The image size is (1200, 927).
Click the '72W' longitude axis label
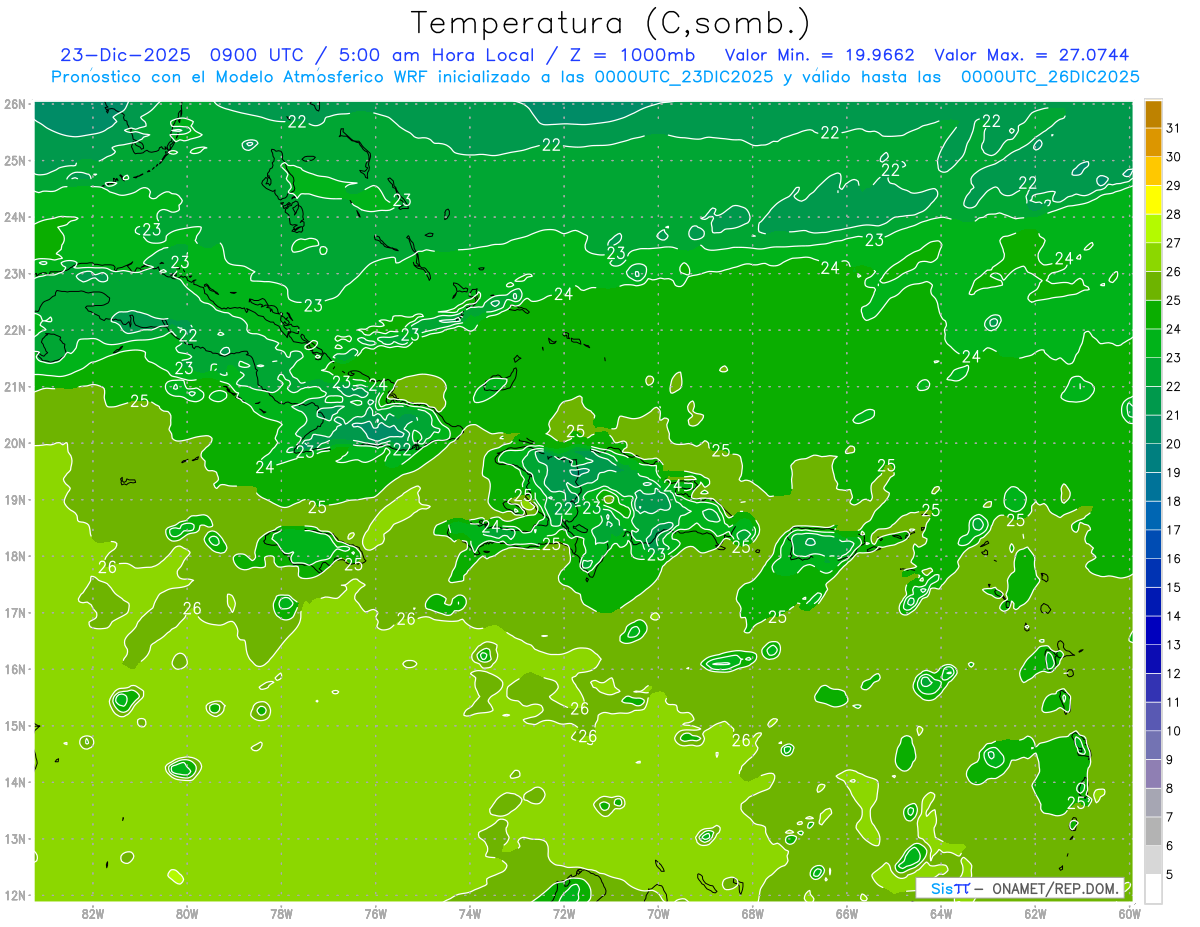(564, 913)
